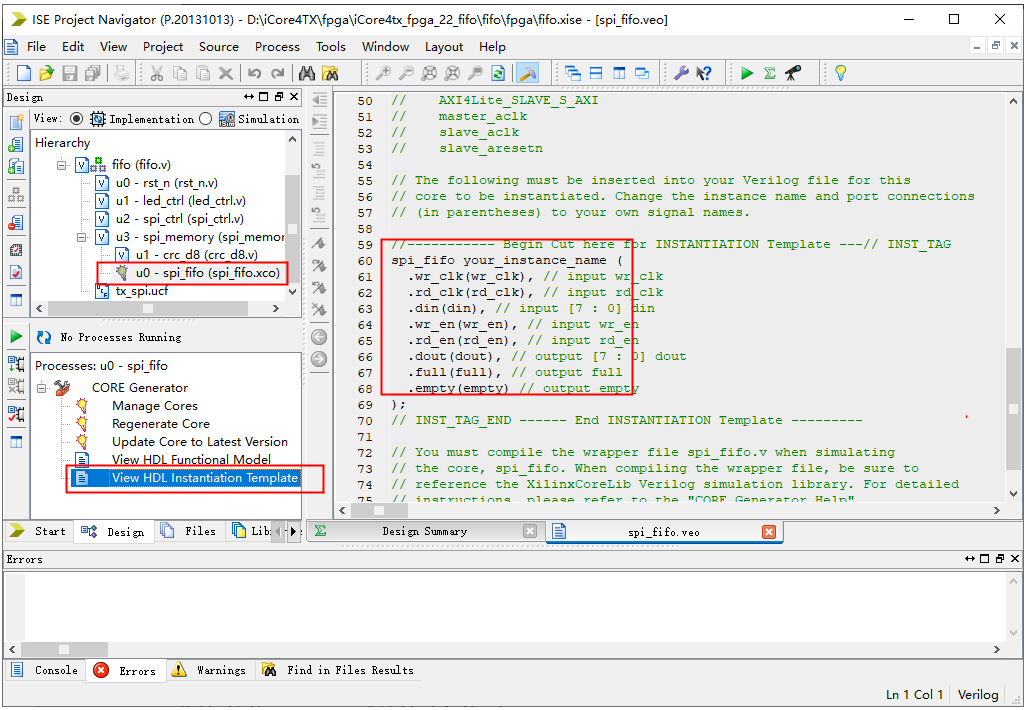Screen dimensions: 1027x710
Task: Click the sigma Design Summary icon
Action: (x=770, y=73)
